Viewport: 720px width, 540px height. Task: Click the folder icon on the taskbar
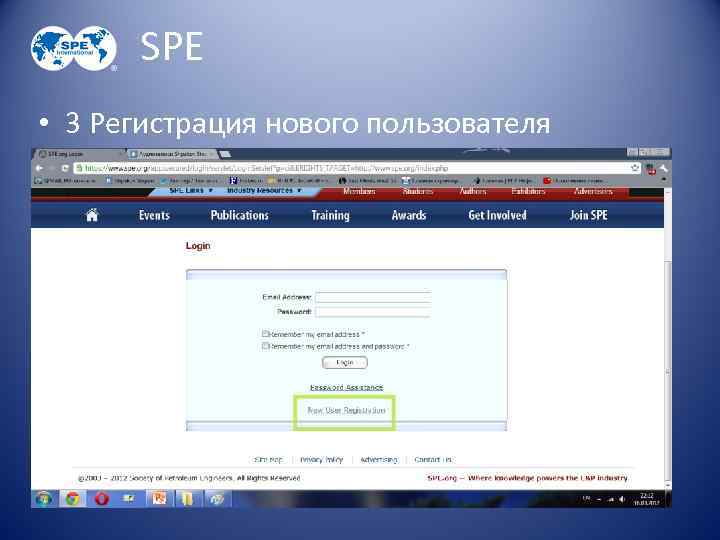point(187,499)
